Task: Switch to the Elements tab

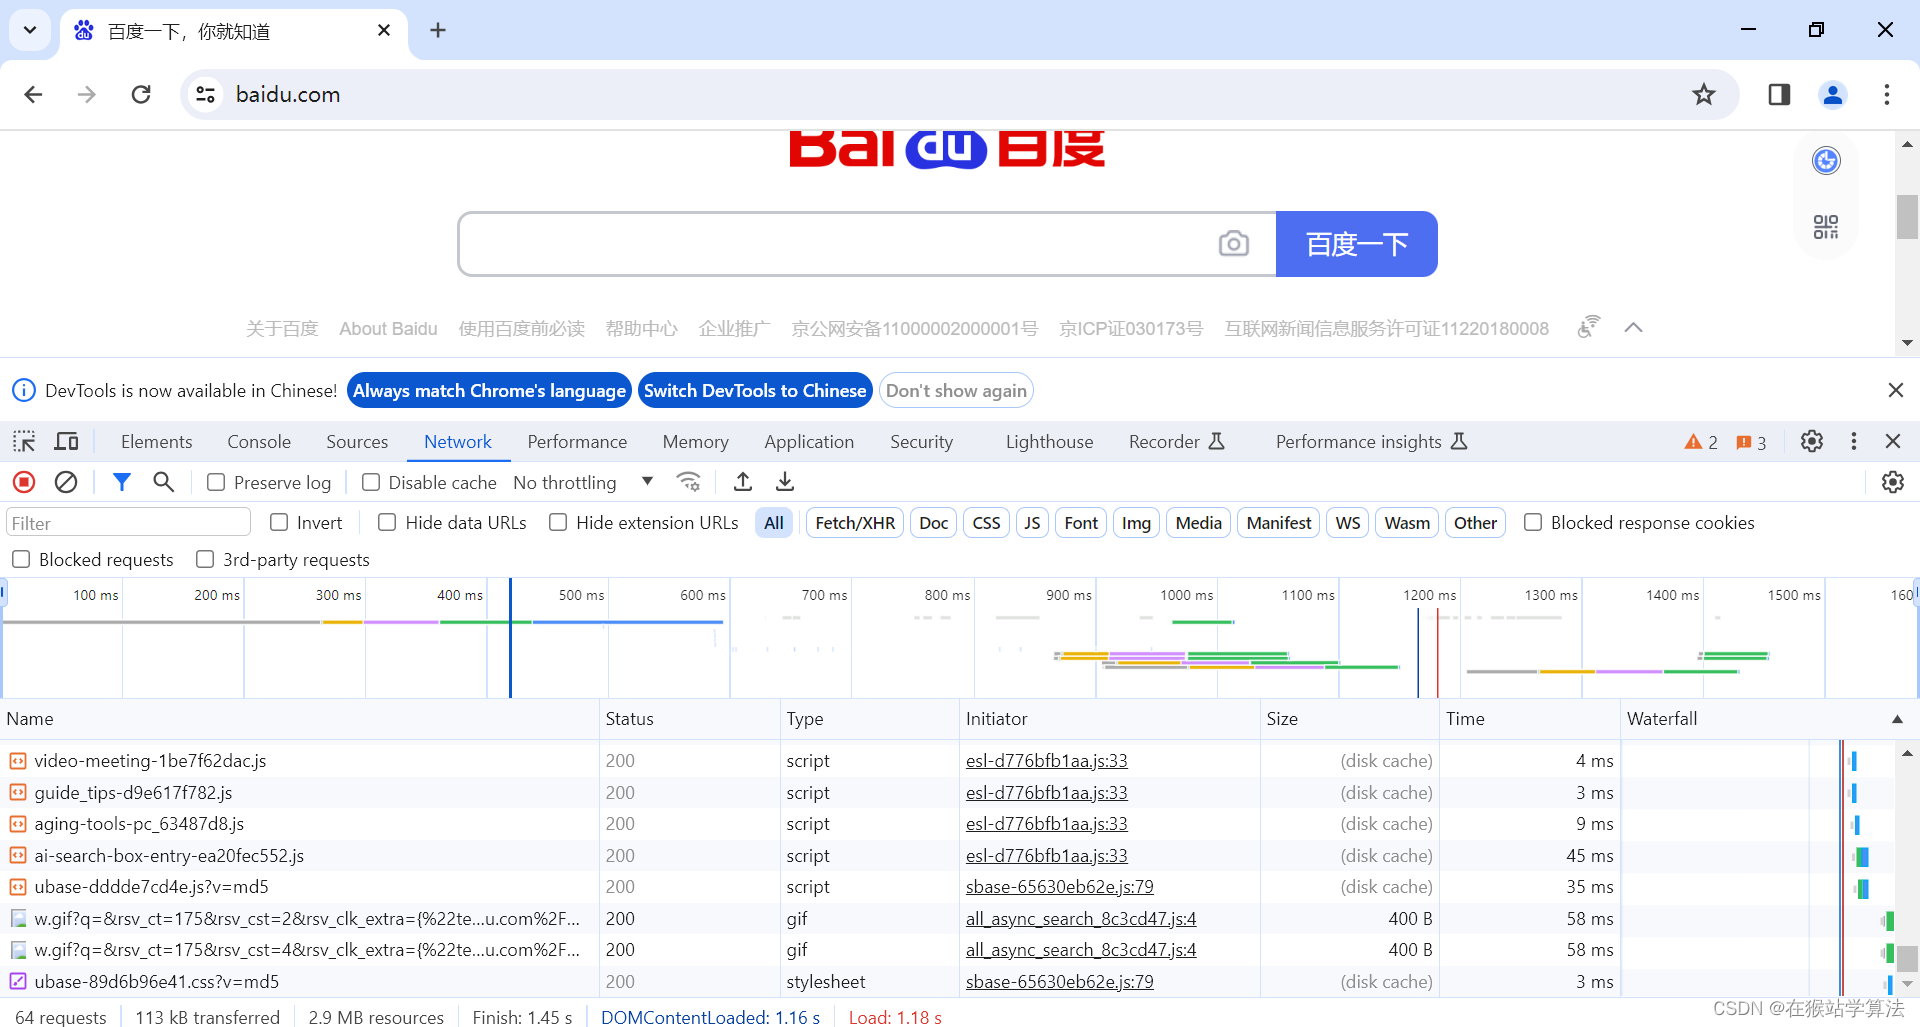Action: (x=156, y=442)
